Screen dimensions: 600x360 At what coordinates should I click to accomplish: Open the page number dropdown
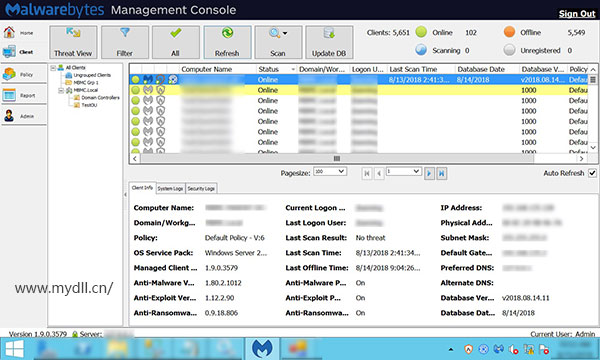coord(403,171)
